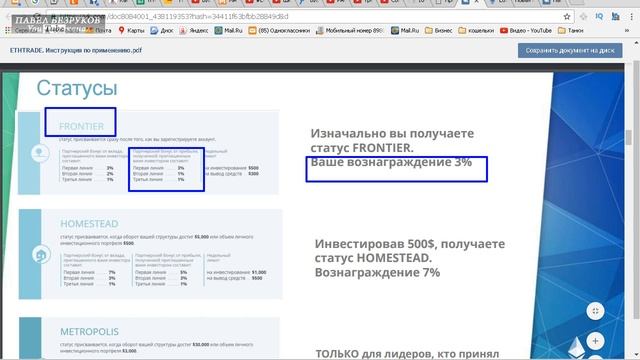Open the Одноклассники bookmark
The width and height of the screenshot is (640, 360).
point(279,31)
